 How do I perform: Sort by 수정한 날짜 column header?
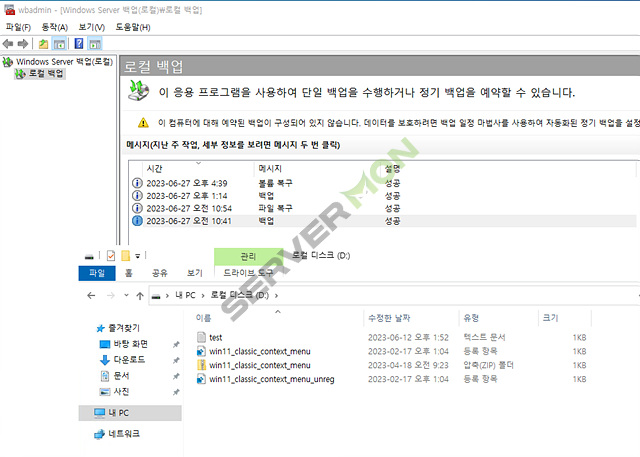pos(389,318)
